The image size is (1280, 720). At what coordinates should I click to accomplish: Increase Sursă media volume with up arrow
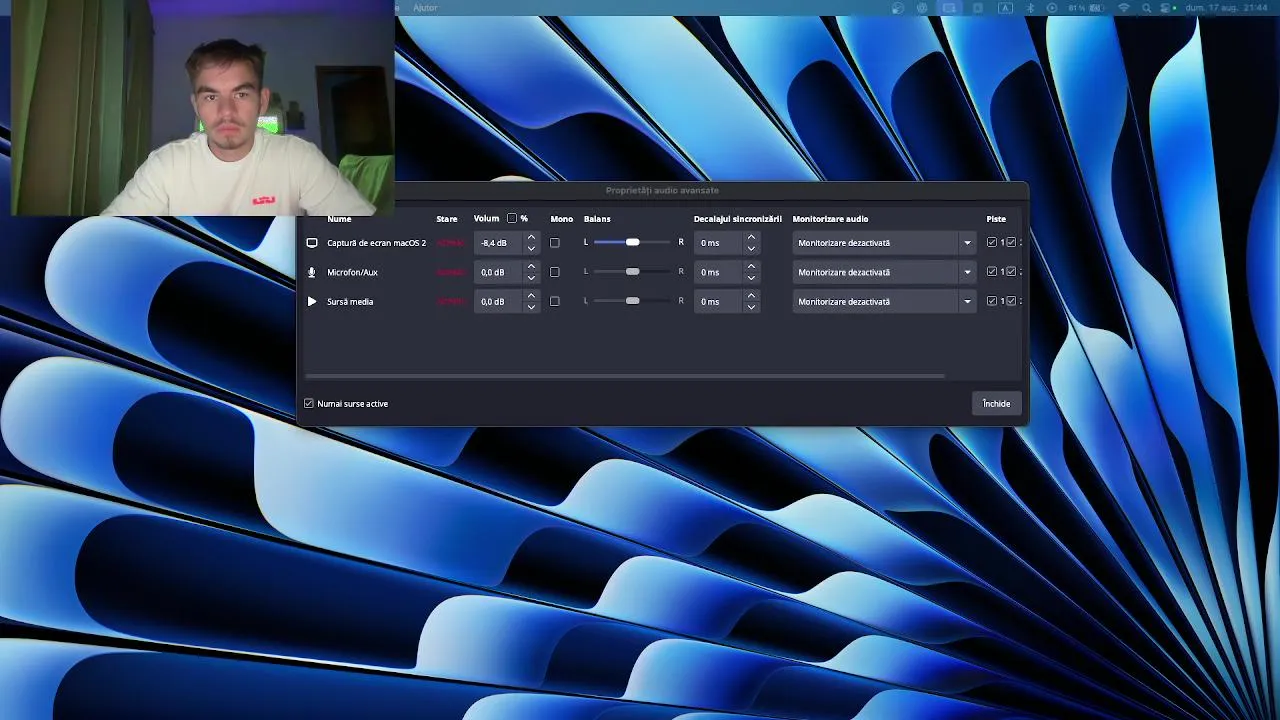[531, 296]
